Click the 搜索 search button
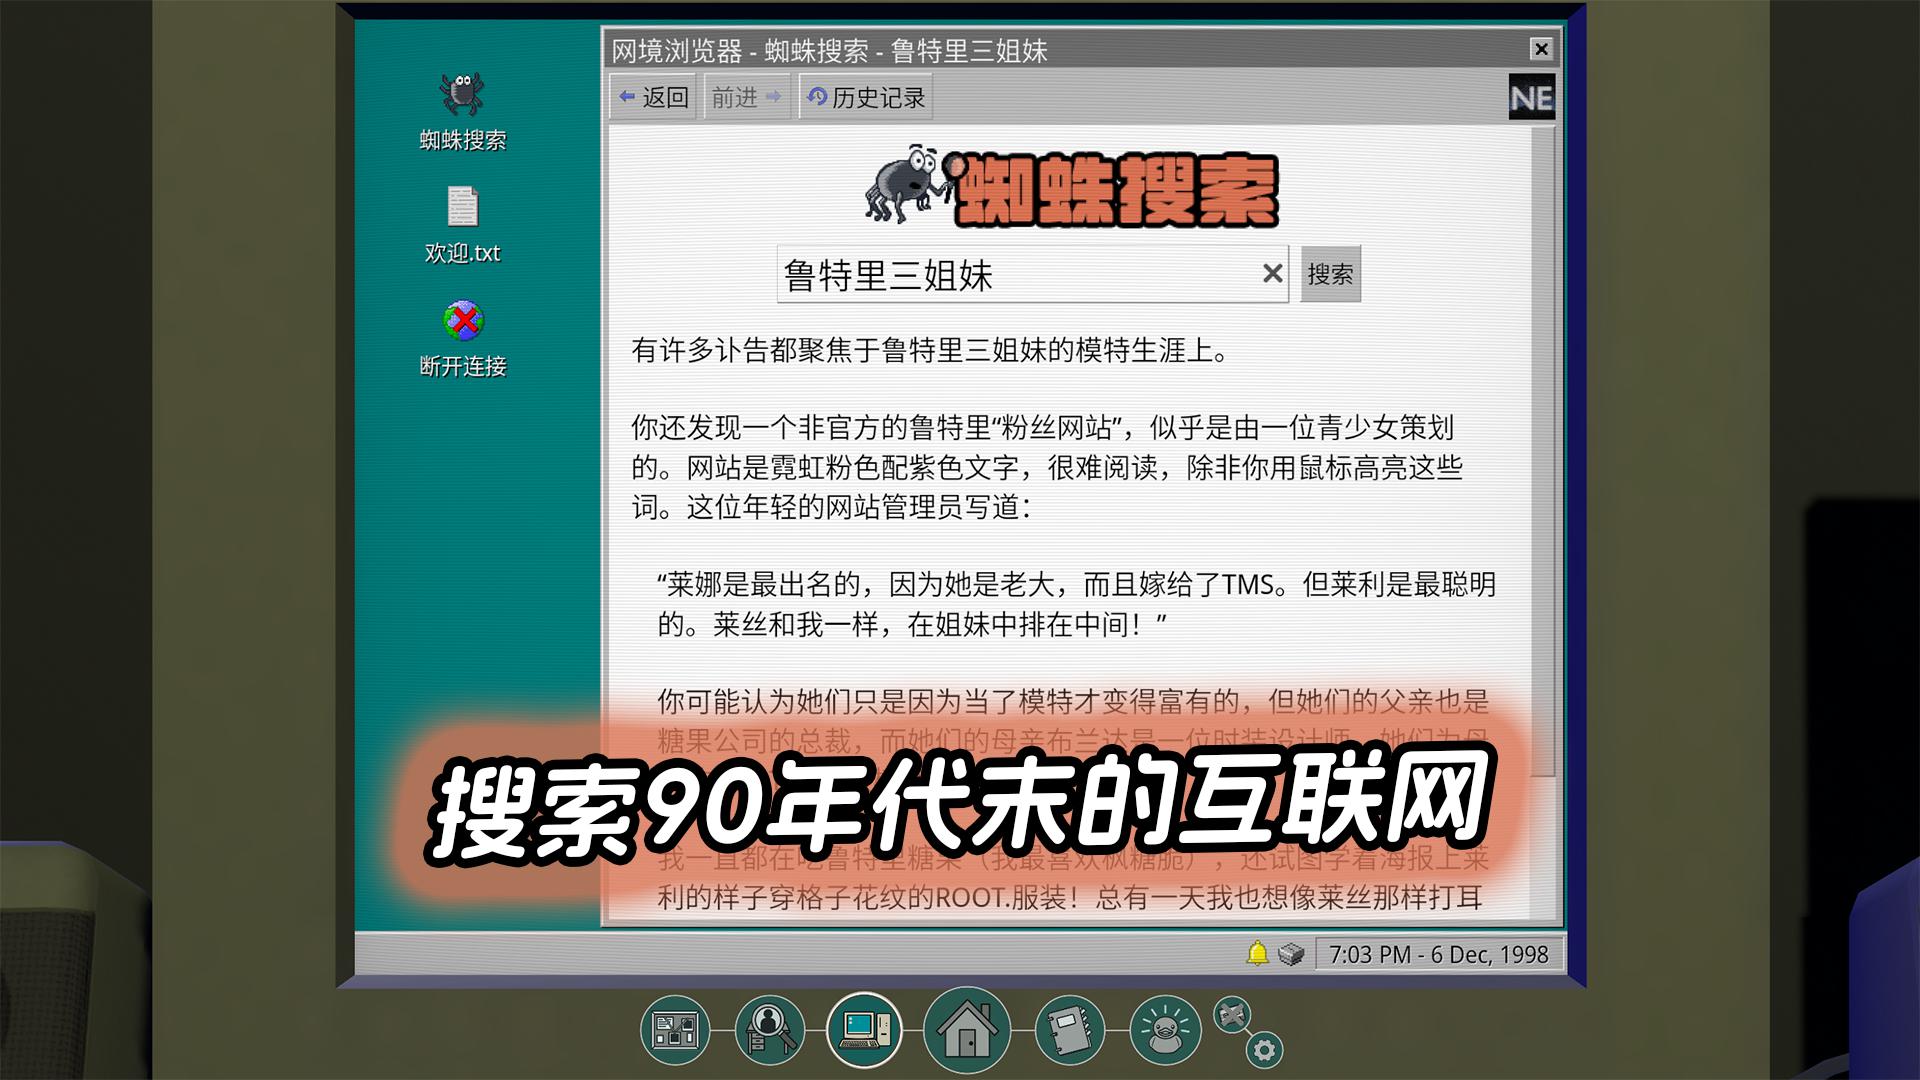This screenshot has height=1080, width=1920. (x=1330, y=274)
